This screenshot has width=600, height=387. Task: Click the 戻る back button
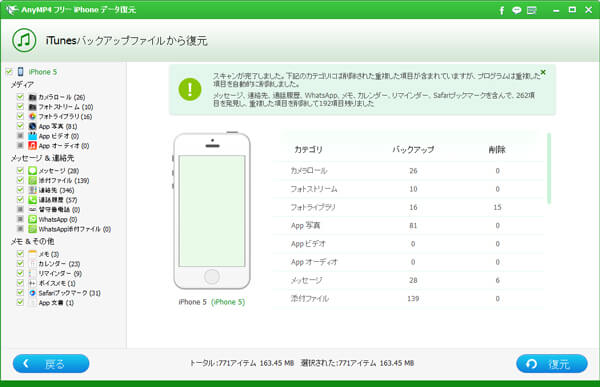pyautogui.click(x=51, y=364)
